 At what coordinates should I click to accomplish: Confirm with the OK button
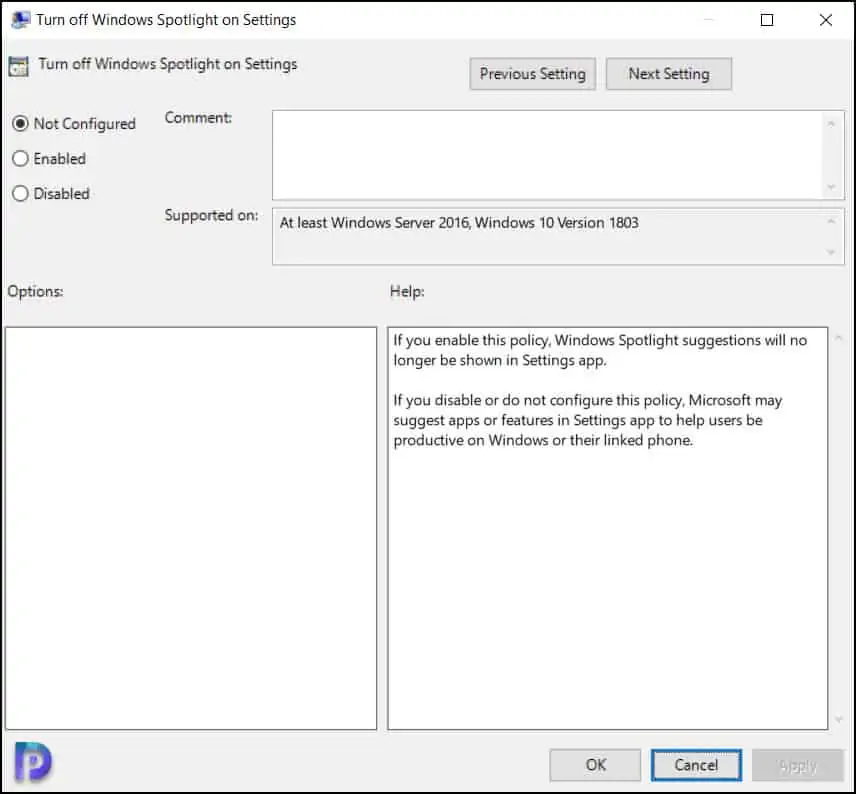(595, 765)
